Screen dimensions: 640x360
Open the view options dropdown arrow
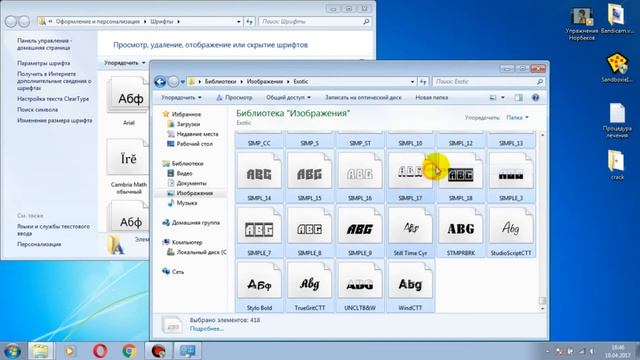click(503, 98)
